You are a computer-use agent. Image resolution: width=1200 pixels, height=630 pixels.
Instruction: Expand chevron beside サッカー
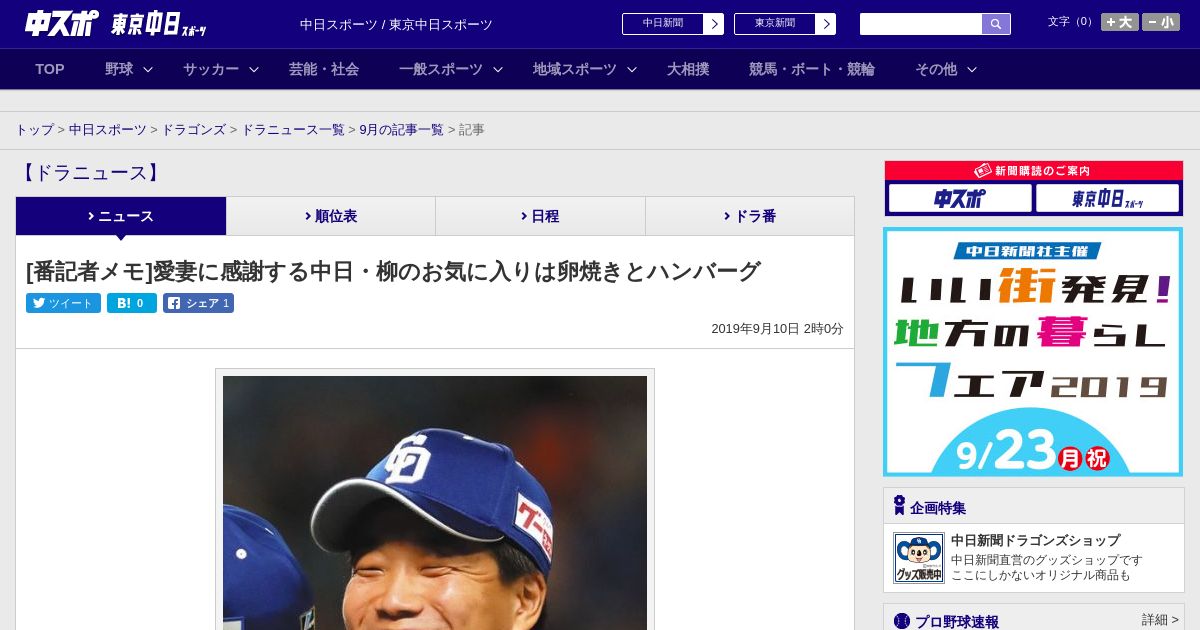click(254, 69)
